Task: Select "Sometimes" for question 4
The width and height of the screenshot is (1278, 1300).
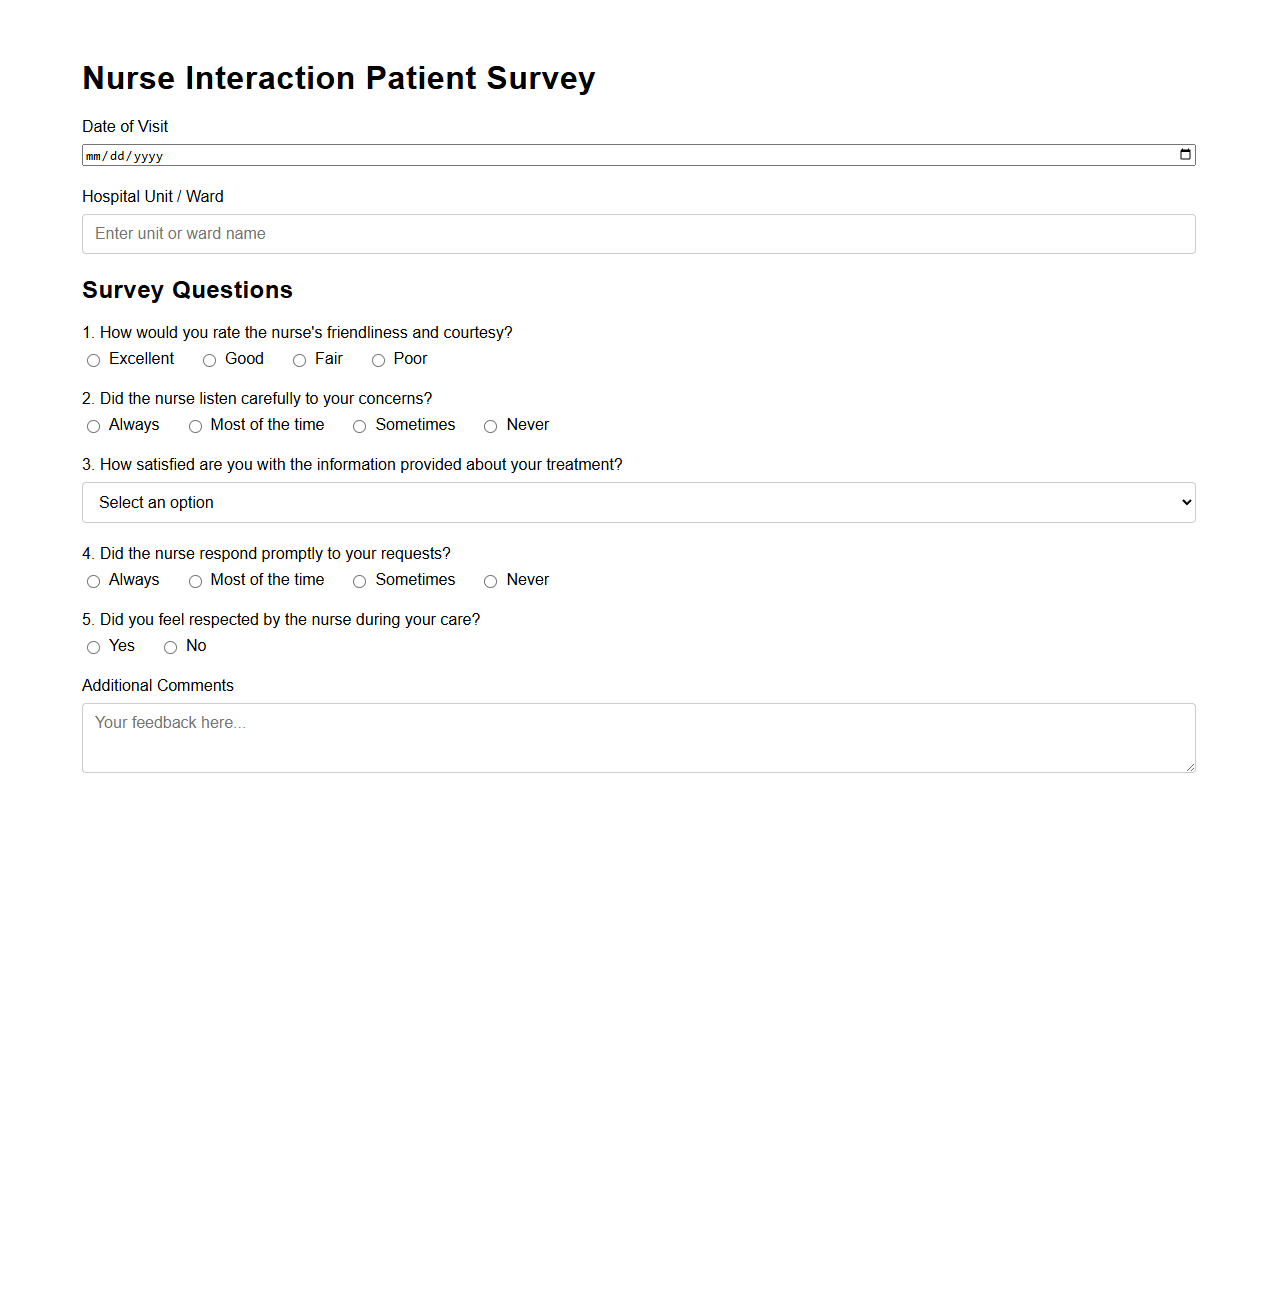Action: 359,581
